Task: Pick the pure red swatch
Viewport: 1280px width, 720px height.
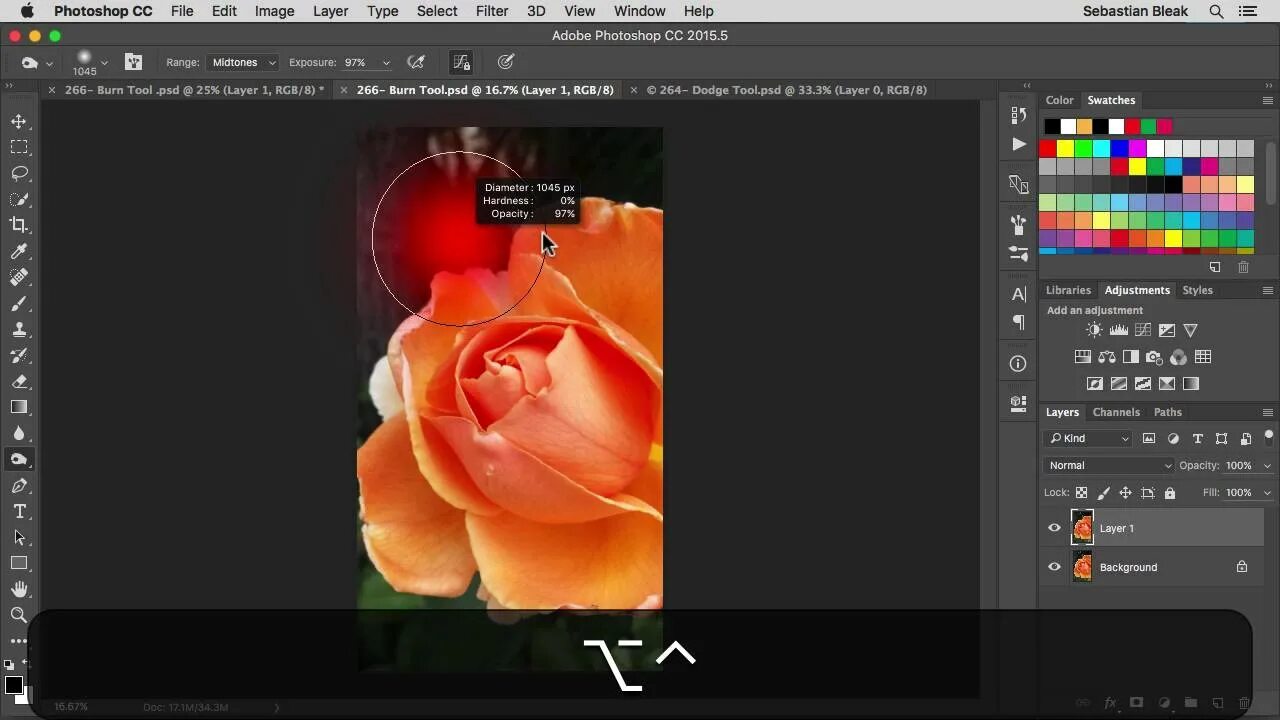Action: pos(1047,149)
